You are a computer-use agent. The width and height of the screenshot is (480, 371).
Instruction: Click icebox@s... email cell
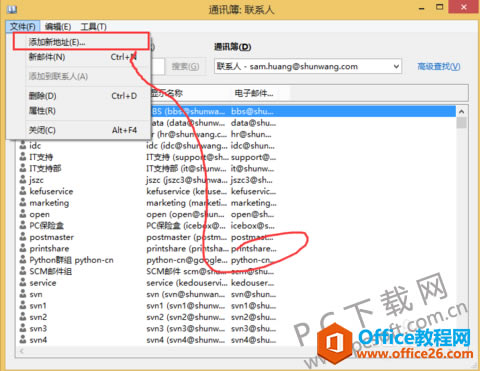pyautogui.click(x=253, y=226)
